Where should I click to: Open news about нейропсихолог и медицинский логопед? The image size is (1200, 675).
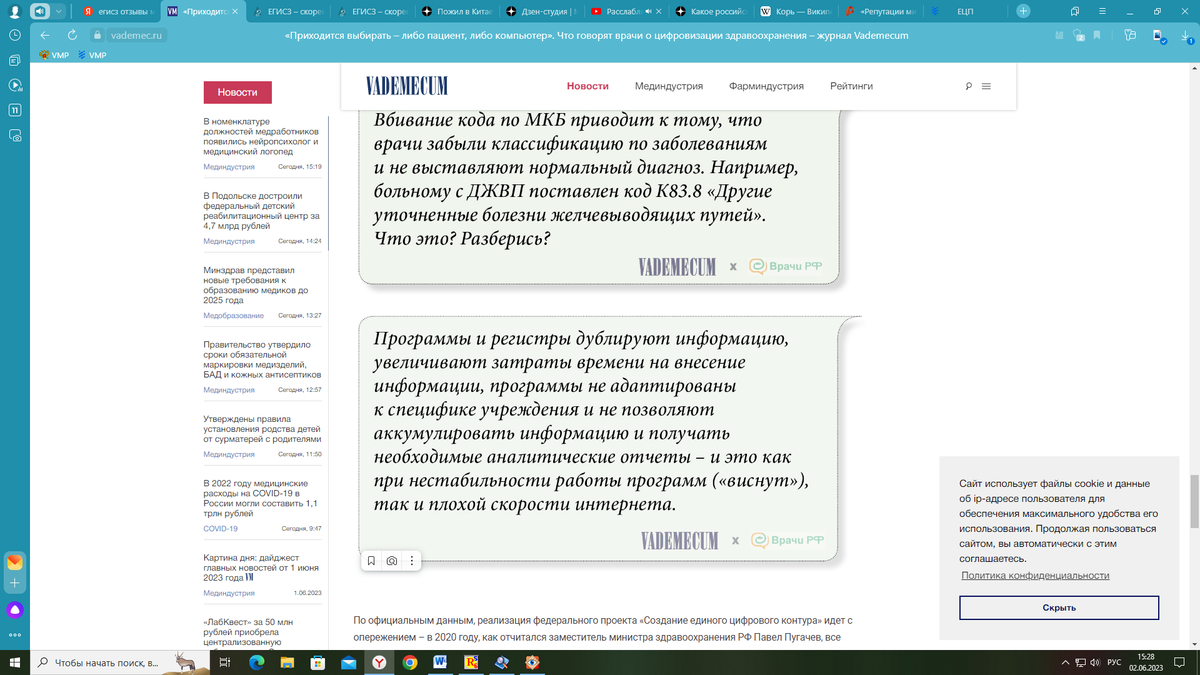[x=261, y=136]
